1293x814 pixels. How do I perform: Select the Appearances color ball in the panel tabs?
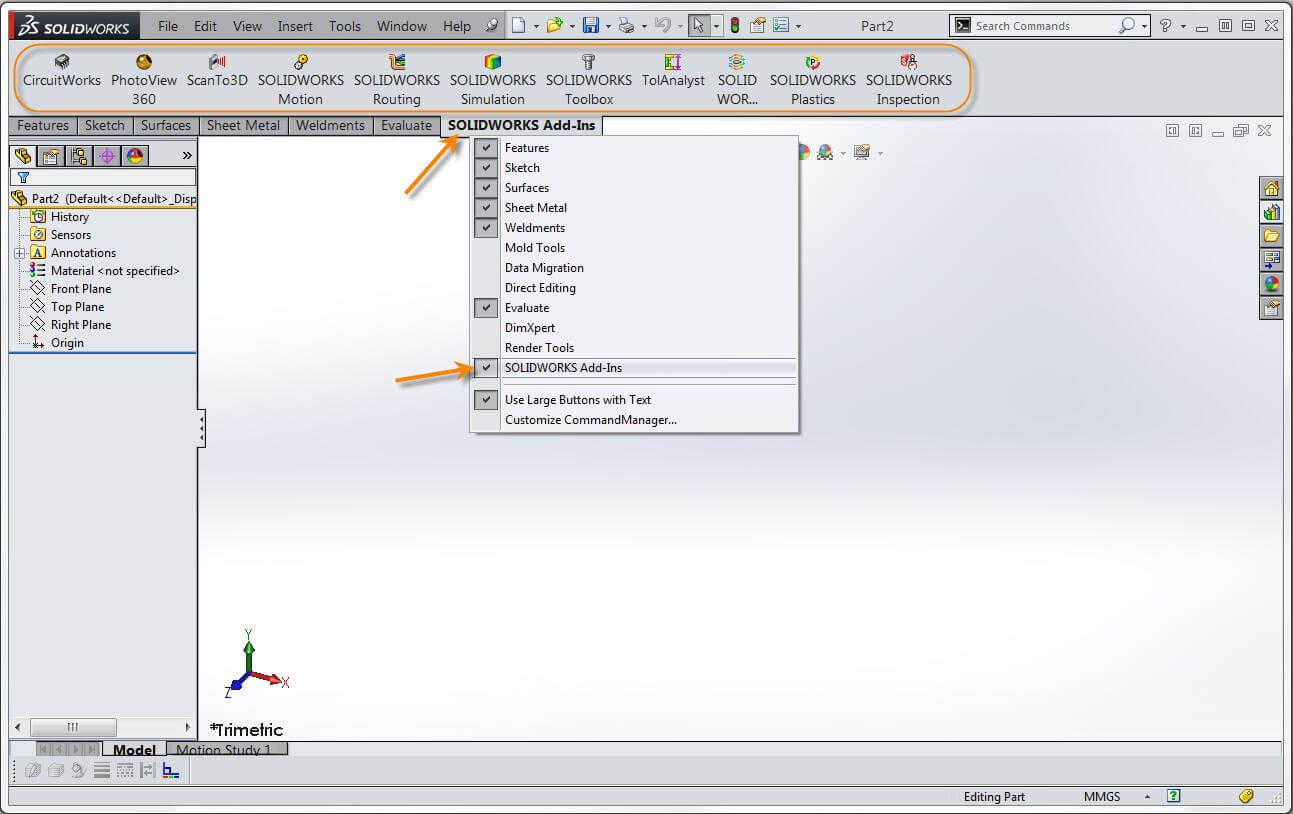[133, 155]
